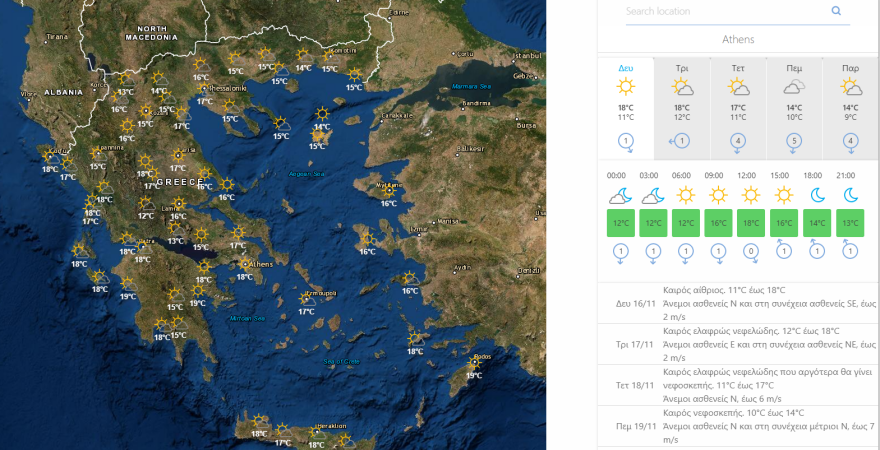The image size is (880, 450).
Task: Click the Athens sun marker on map
Action: [x=246, y=265]
